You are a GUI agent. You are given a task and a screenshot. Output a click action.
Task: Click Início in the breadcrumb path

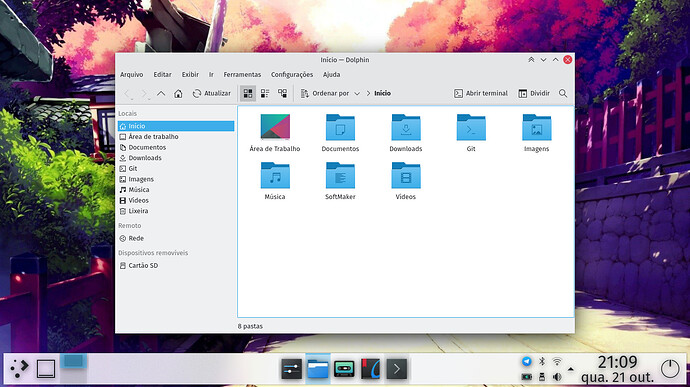tap(382, 93)
